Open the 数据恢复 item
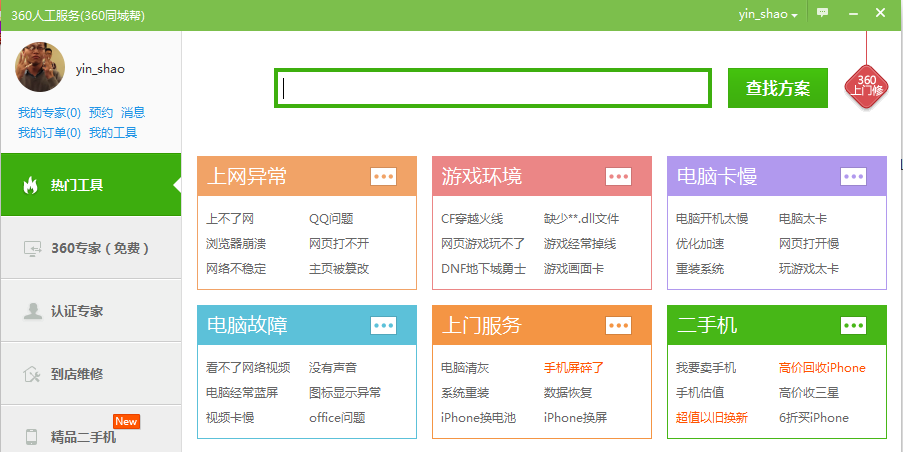The image size is (903, 452). (x=568, y=393)
